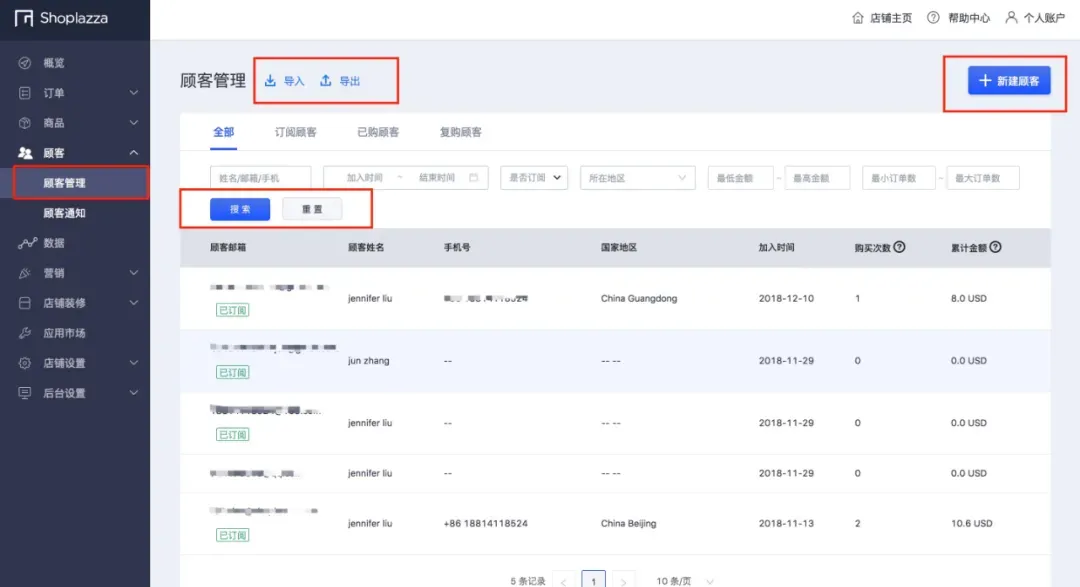Collapse the 顾客 sidebar section
This screenshot has height=587, width=1080.
[134, 152]
